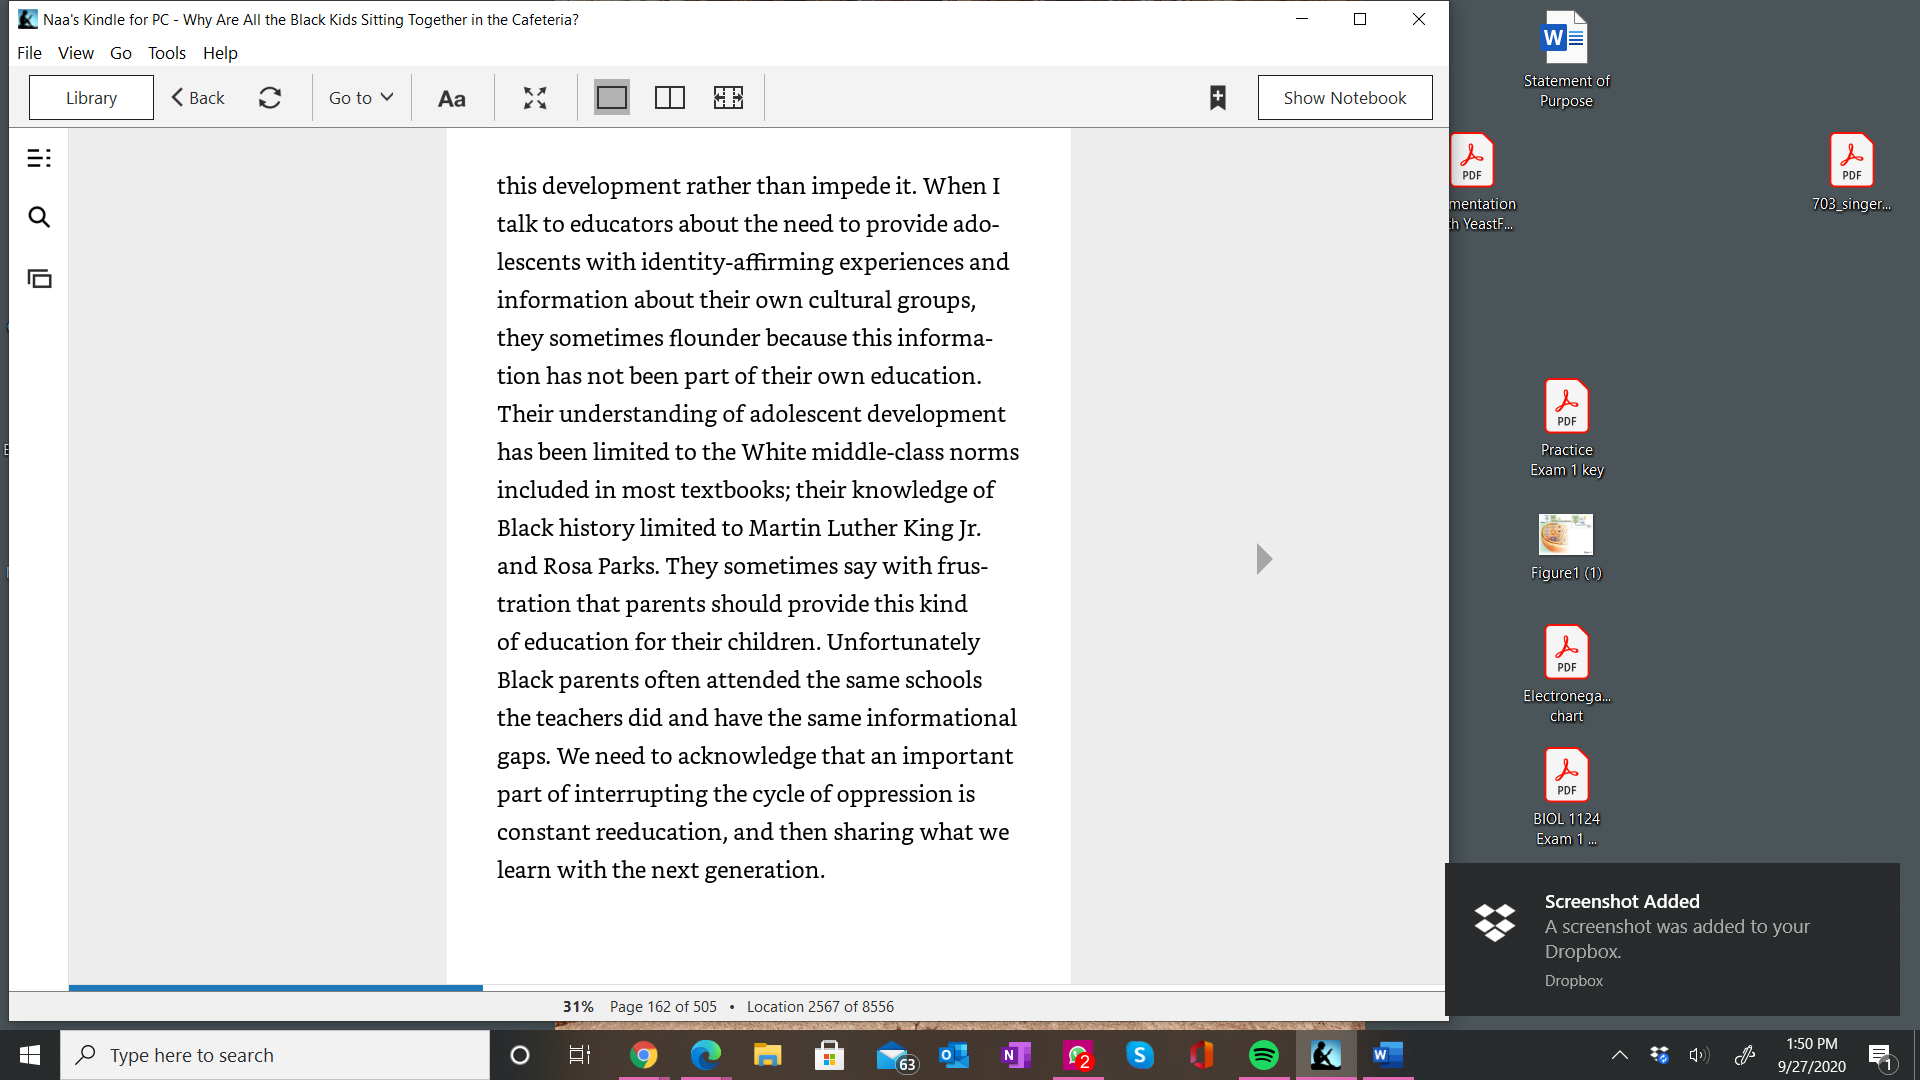Open Google Chrome from taskbar
Image resolution: width=1920 pixels, height=1080 pixels.
[643, 1055]
